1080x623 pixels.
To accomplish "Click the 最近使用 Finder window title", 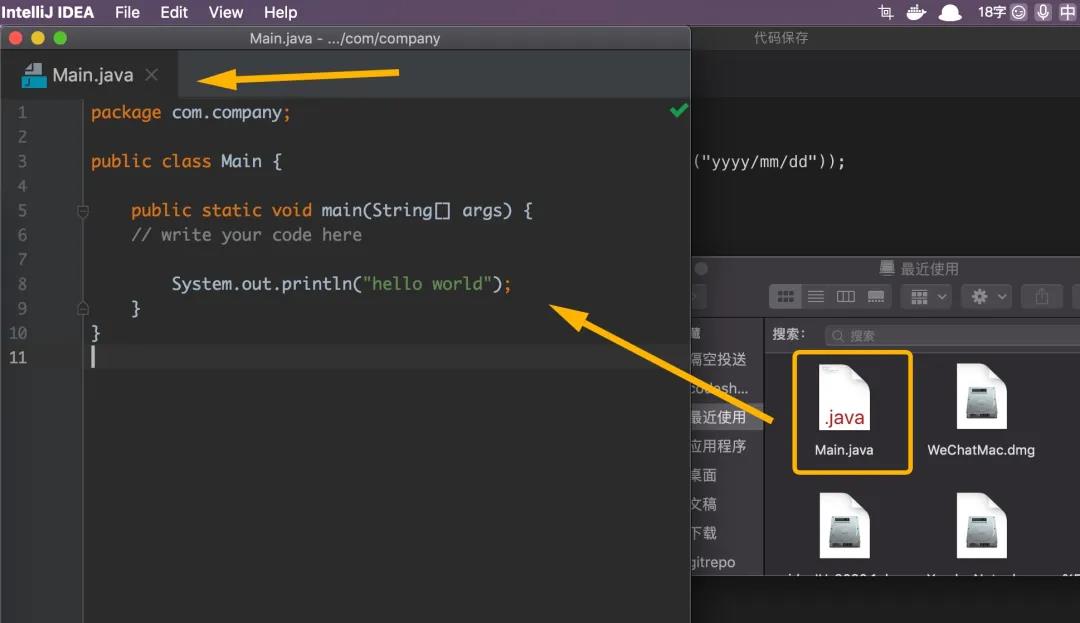I will (929, 268).
